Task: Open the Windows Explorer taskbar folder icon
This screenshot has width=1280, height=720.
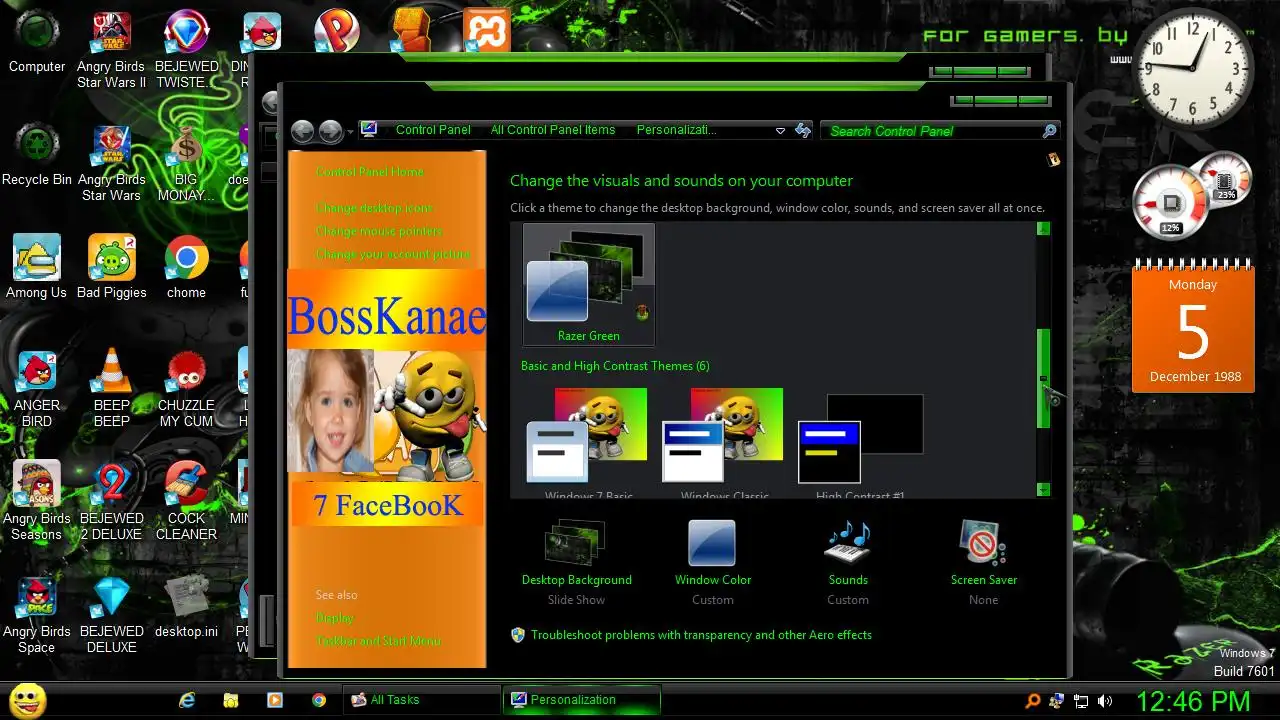Action: 230,700
